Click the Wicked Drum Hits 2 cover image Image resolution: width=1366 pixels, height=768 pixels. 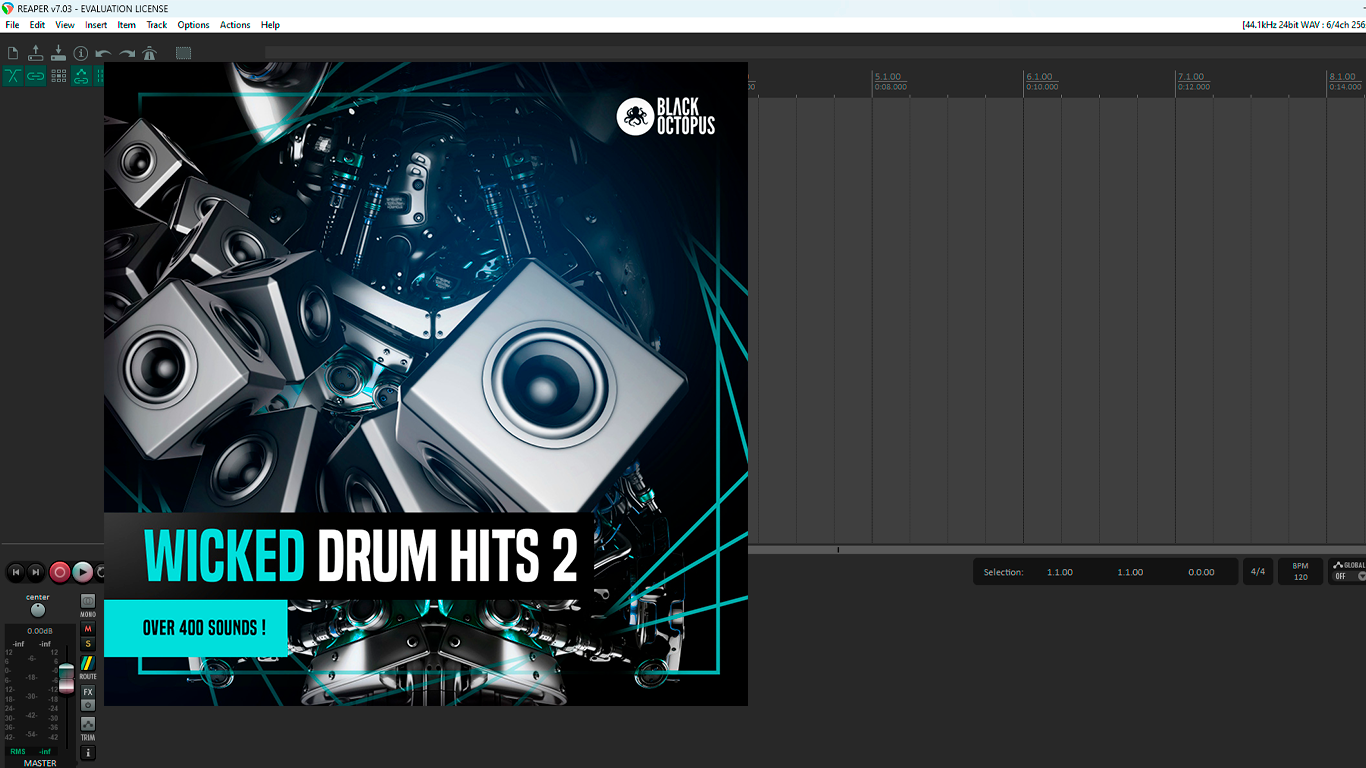click(426, 384)
